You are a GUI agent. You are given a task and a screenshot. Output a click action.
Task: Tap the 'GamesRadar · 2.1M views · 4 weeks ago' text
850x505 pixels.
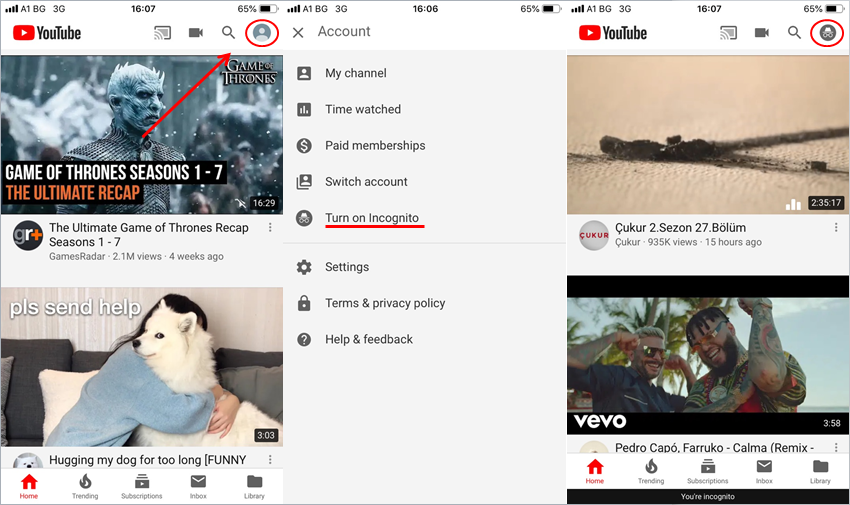tap(136, 256)
